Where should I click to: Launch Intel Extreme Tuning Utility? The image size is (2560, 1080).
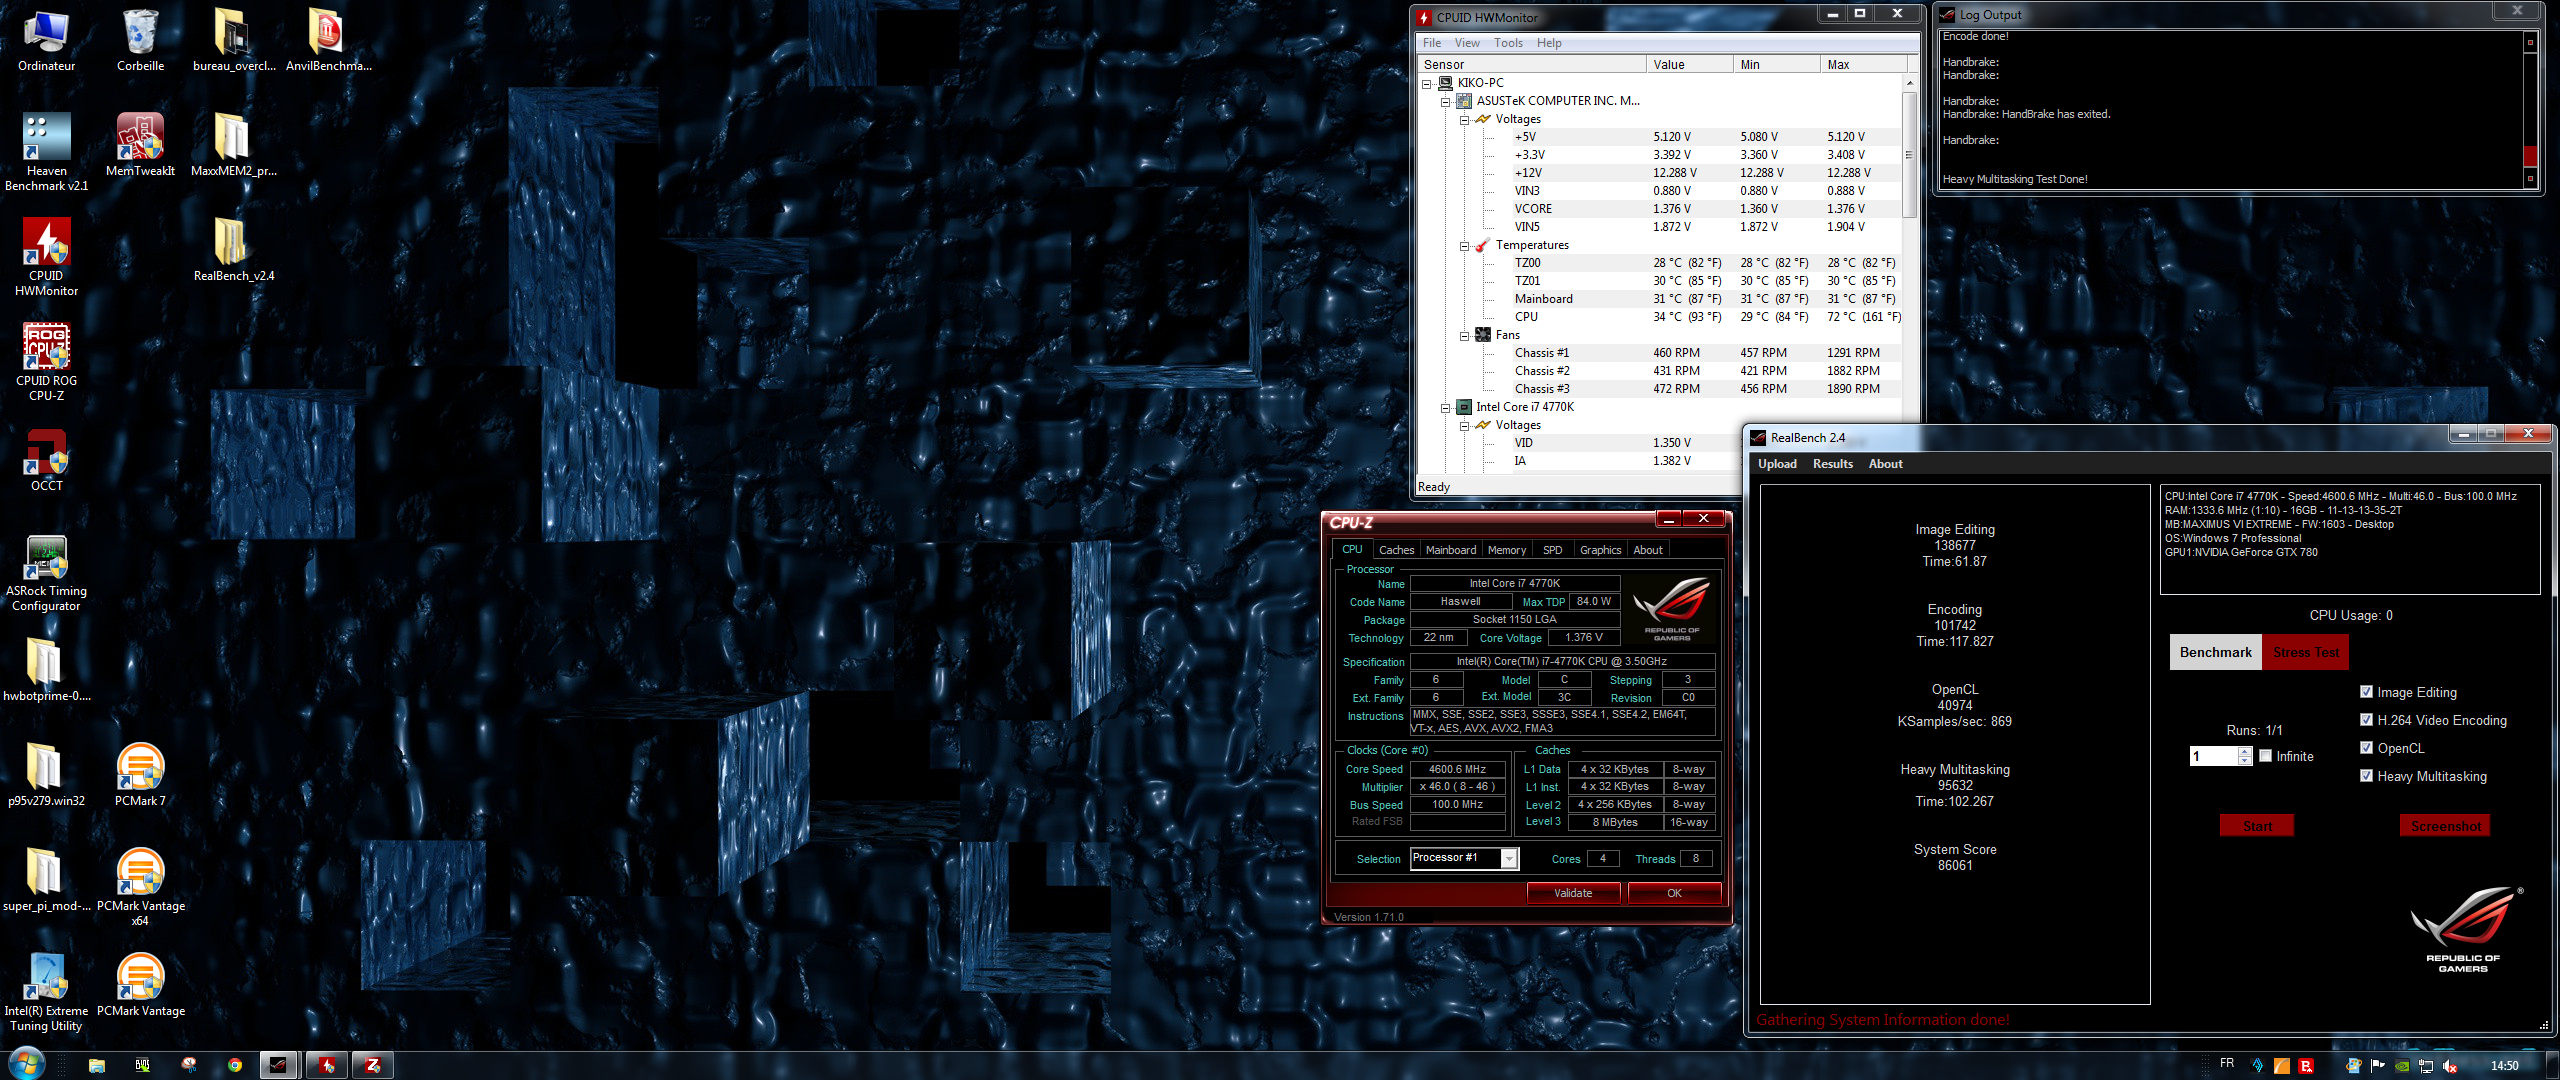(46, 992)
